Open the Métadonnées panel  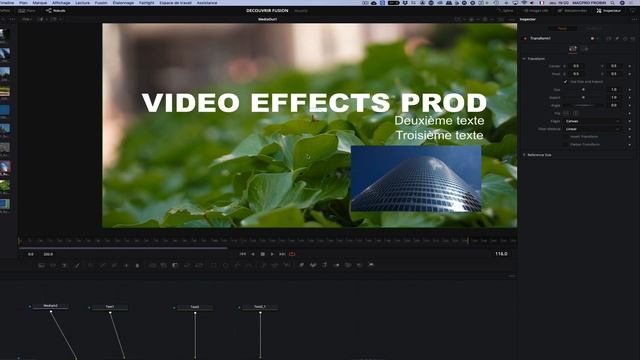[x=572, y=11]
